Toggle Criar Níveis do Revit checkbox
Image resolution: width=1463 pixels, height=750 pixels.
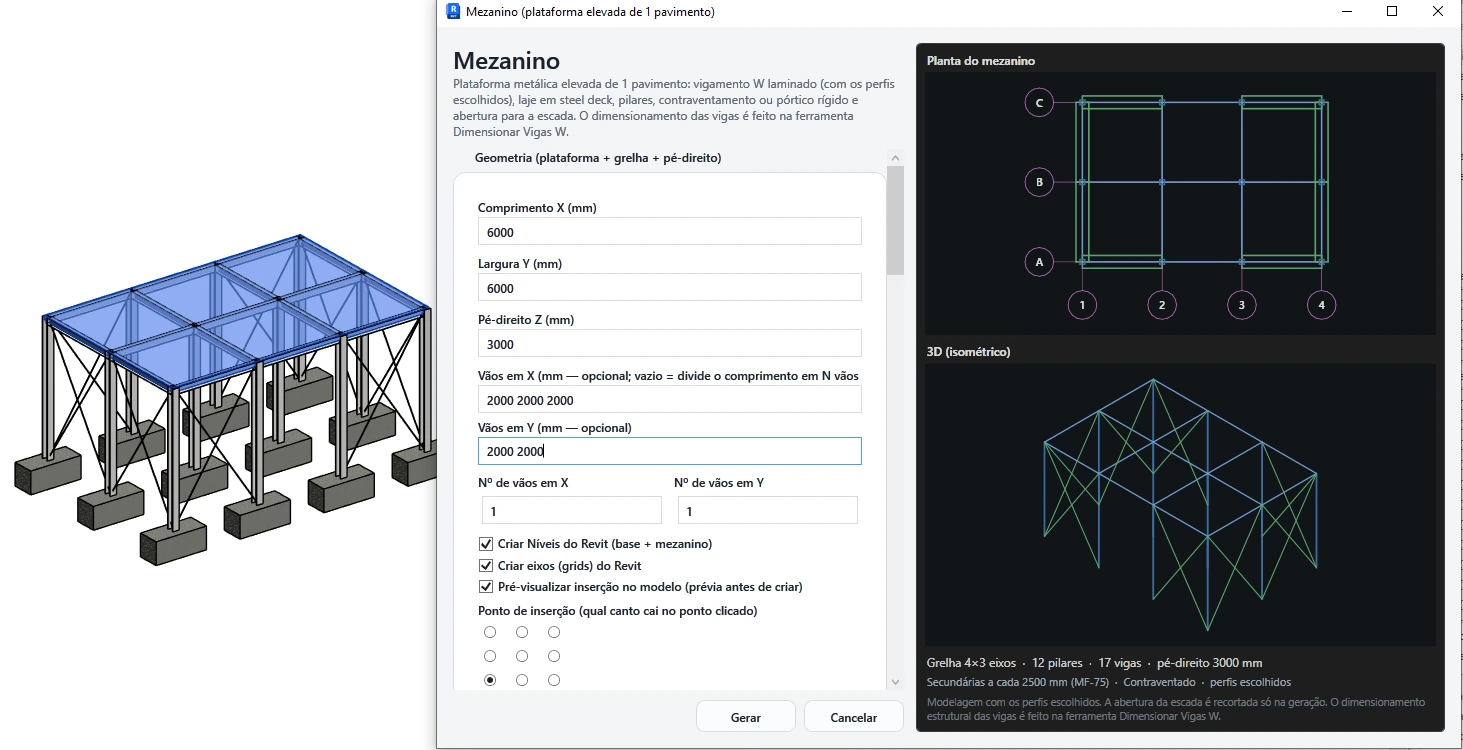pos(487,544)
